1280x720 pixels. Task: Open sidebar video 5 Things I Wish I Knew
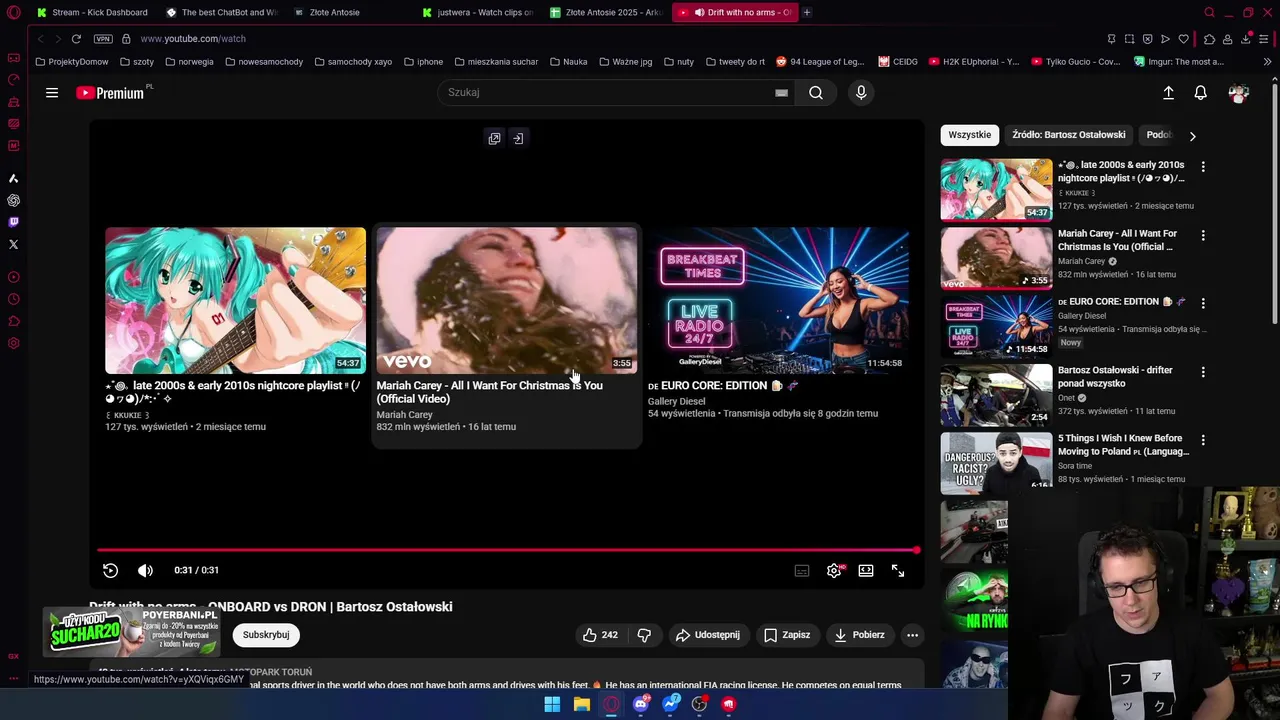pyautogui.click(x=1123, y=445)
